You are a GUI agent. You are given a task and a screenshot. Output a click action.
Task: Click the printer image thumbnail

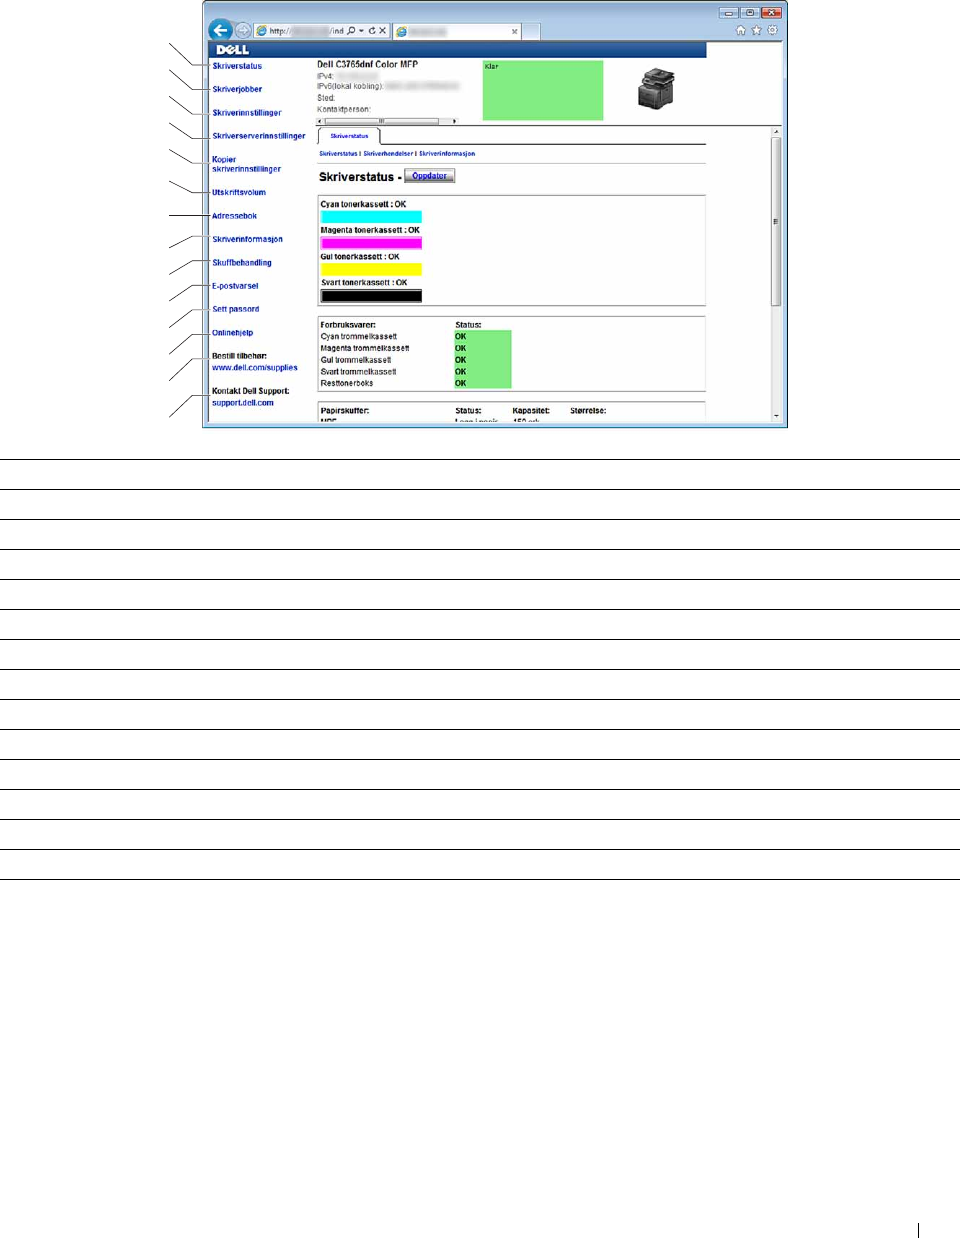656,89
